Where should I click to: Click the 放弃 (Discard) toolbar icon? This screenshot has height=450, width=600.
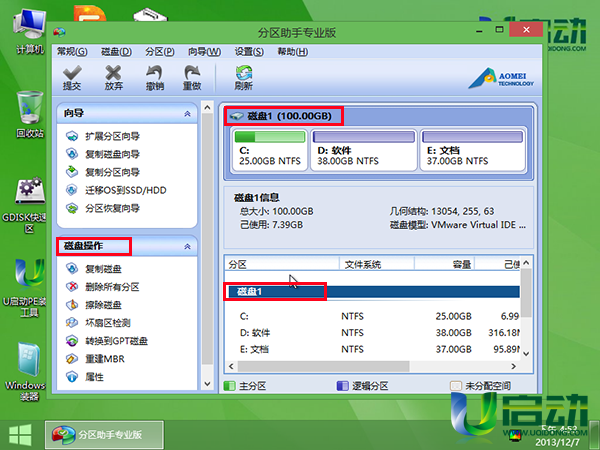(114, 78)
